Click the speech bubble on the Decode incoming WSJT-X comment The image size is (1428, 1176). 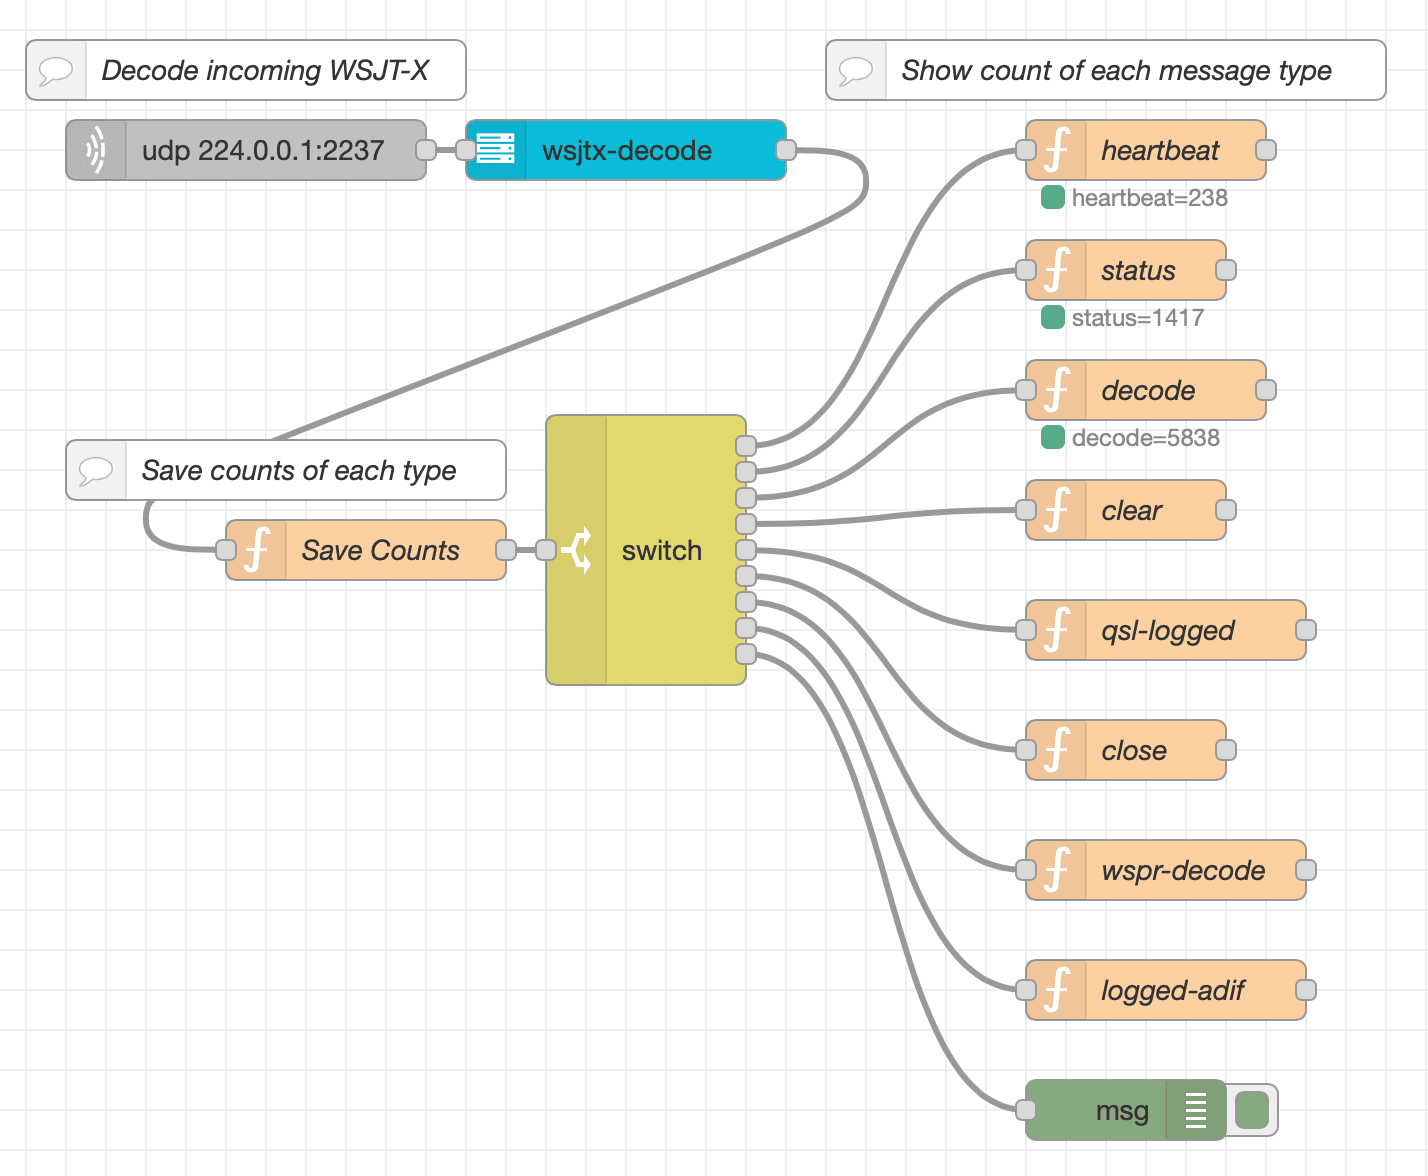click(57, 70)
